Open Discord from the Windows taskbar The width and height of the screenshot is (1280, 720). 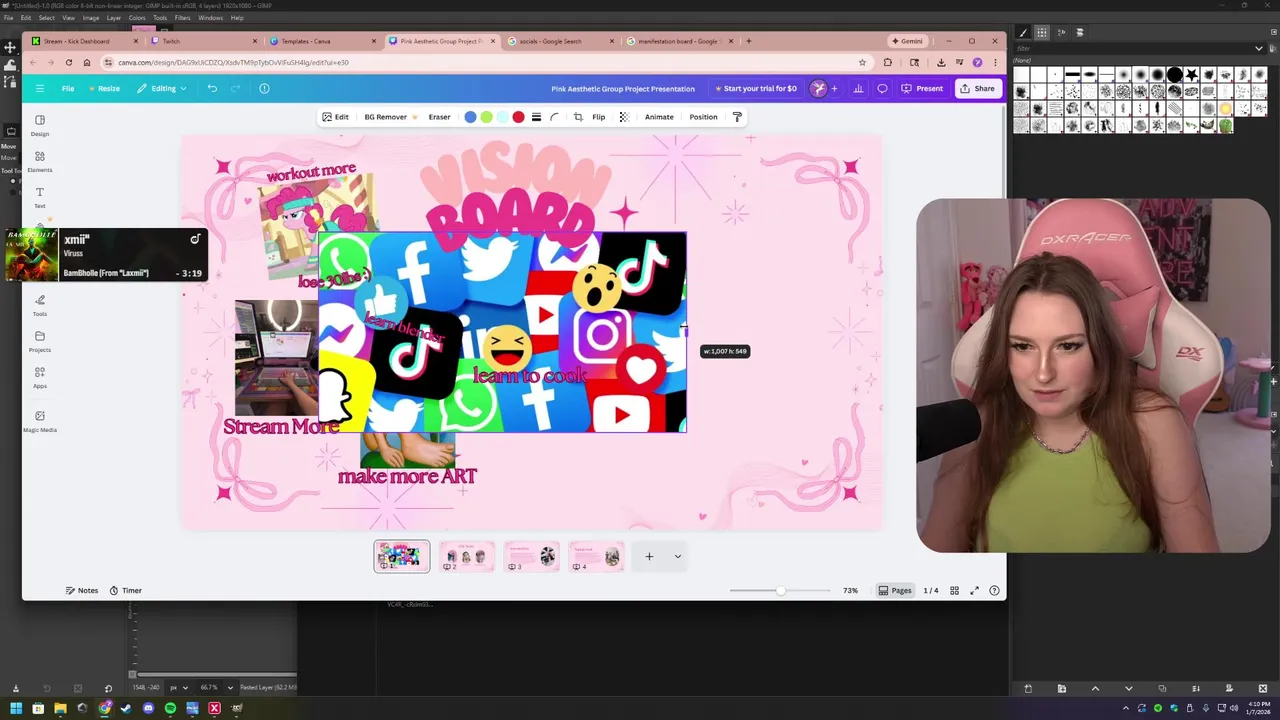(148, 708)
